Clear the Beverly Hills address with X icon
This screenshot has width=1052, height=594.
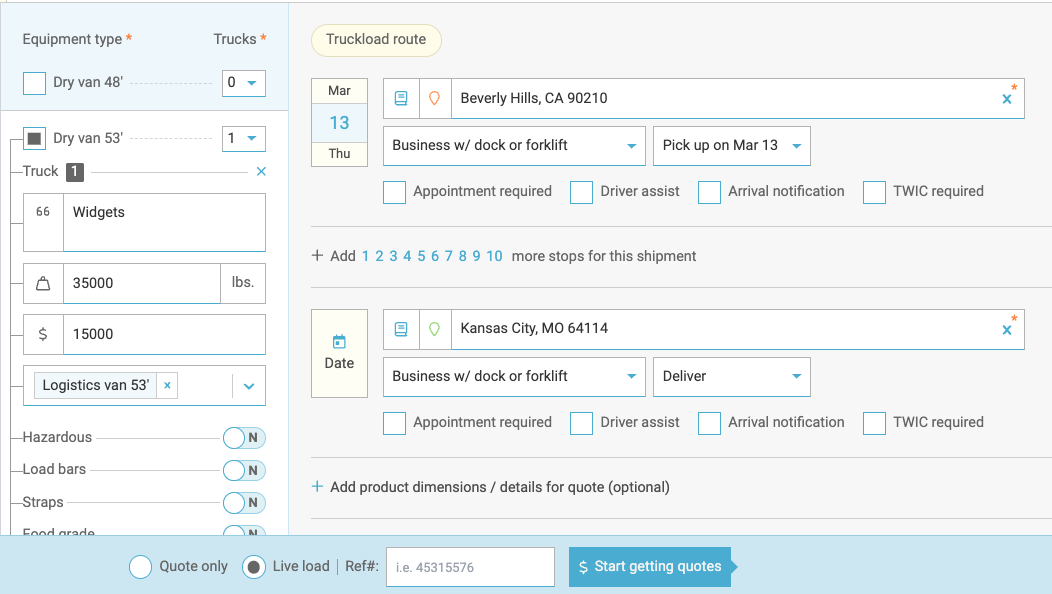pos(1007,99)
